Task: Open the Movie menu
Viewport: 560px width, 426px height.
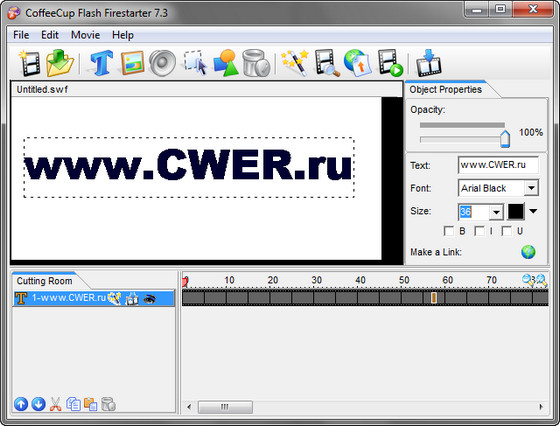Action: tap(85, 35)
